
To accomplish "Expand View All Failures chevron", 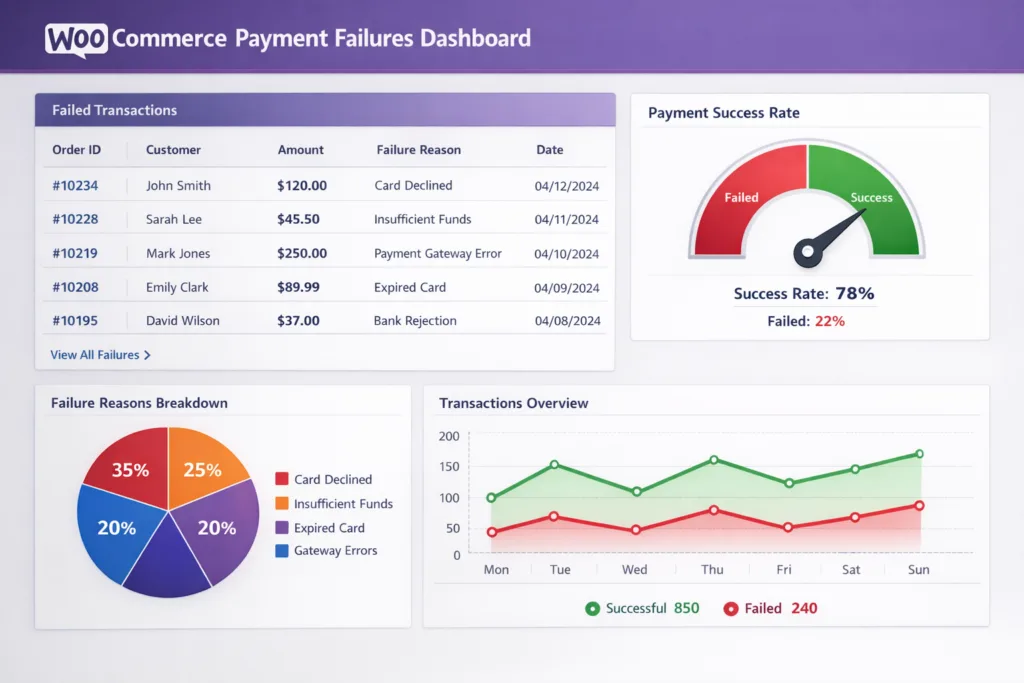I will [146, 355].
